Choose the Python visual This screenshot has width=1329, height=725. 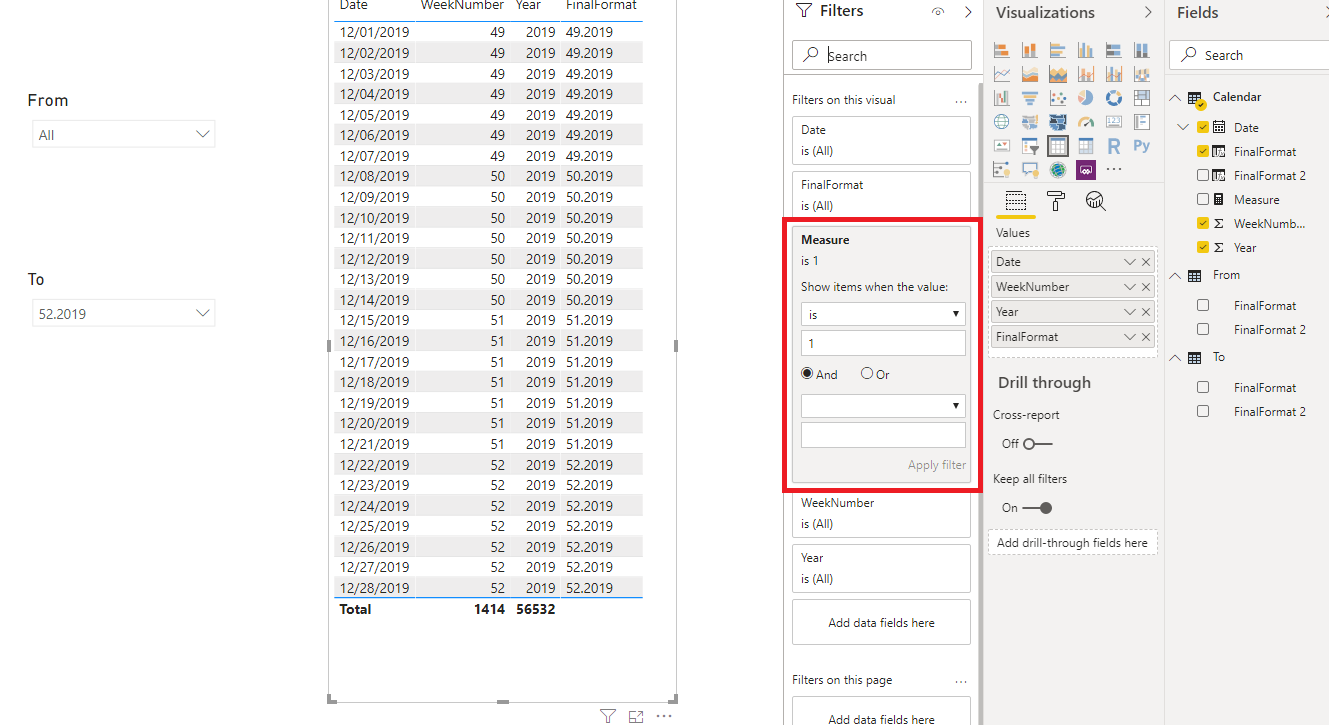pyautogui.click(x=1141, y=146)
